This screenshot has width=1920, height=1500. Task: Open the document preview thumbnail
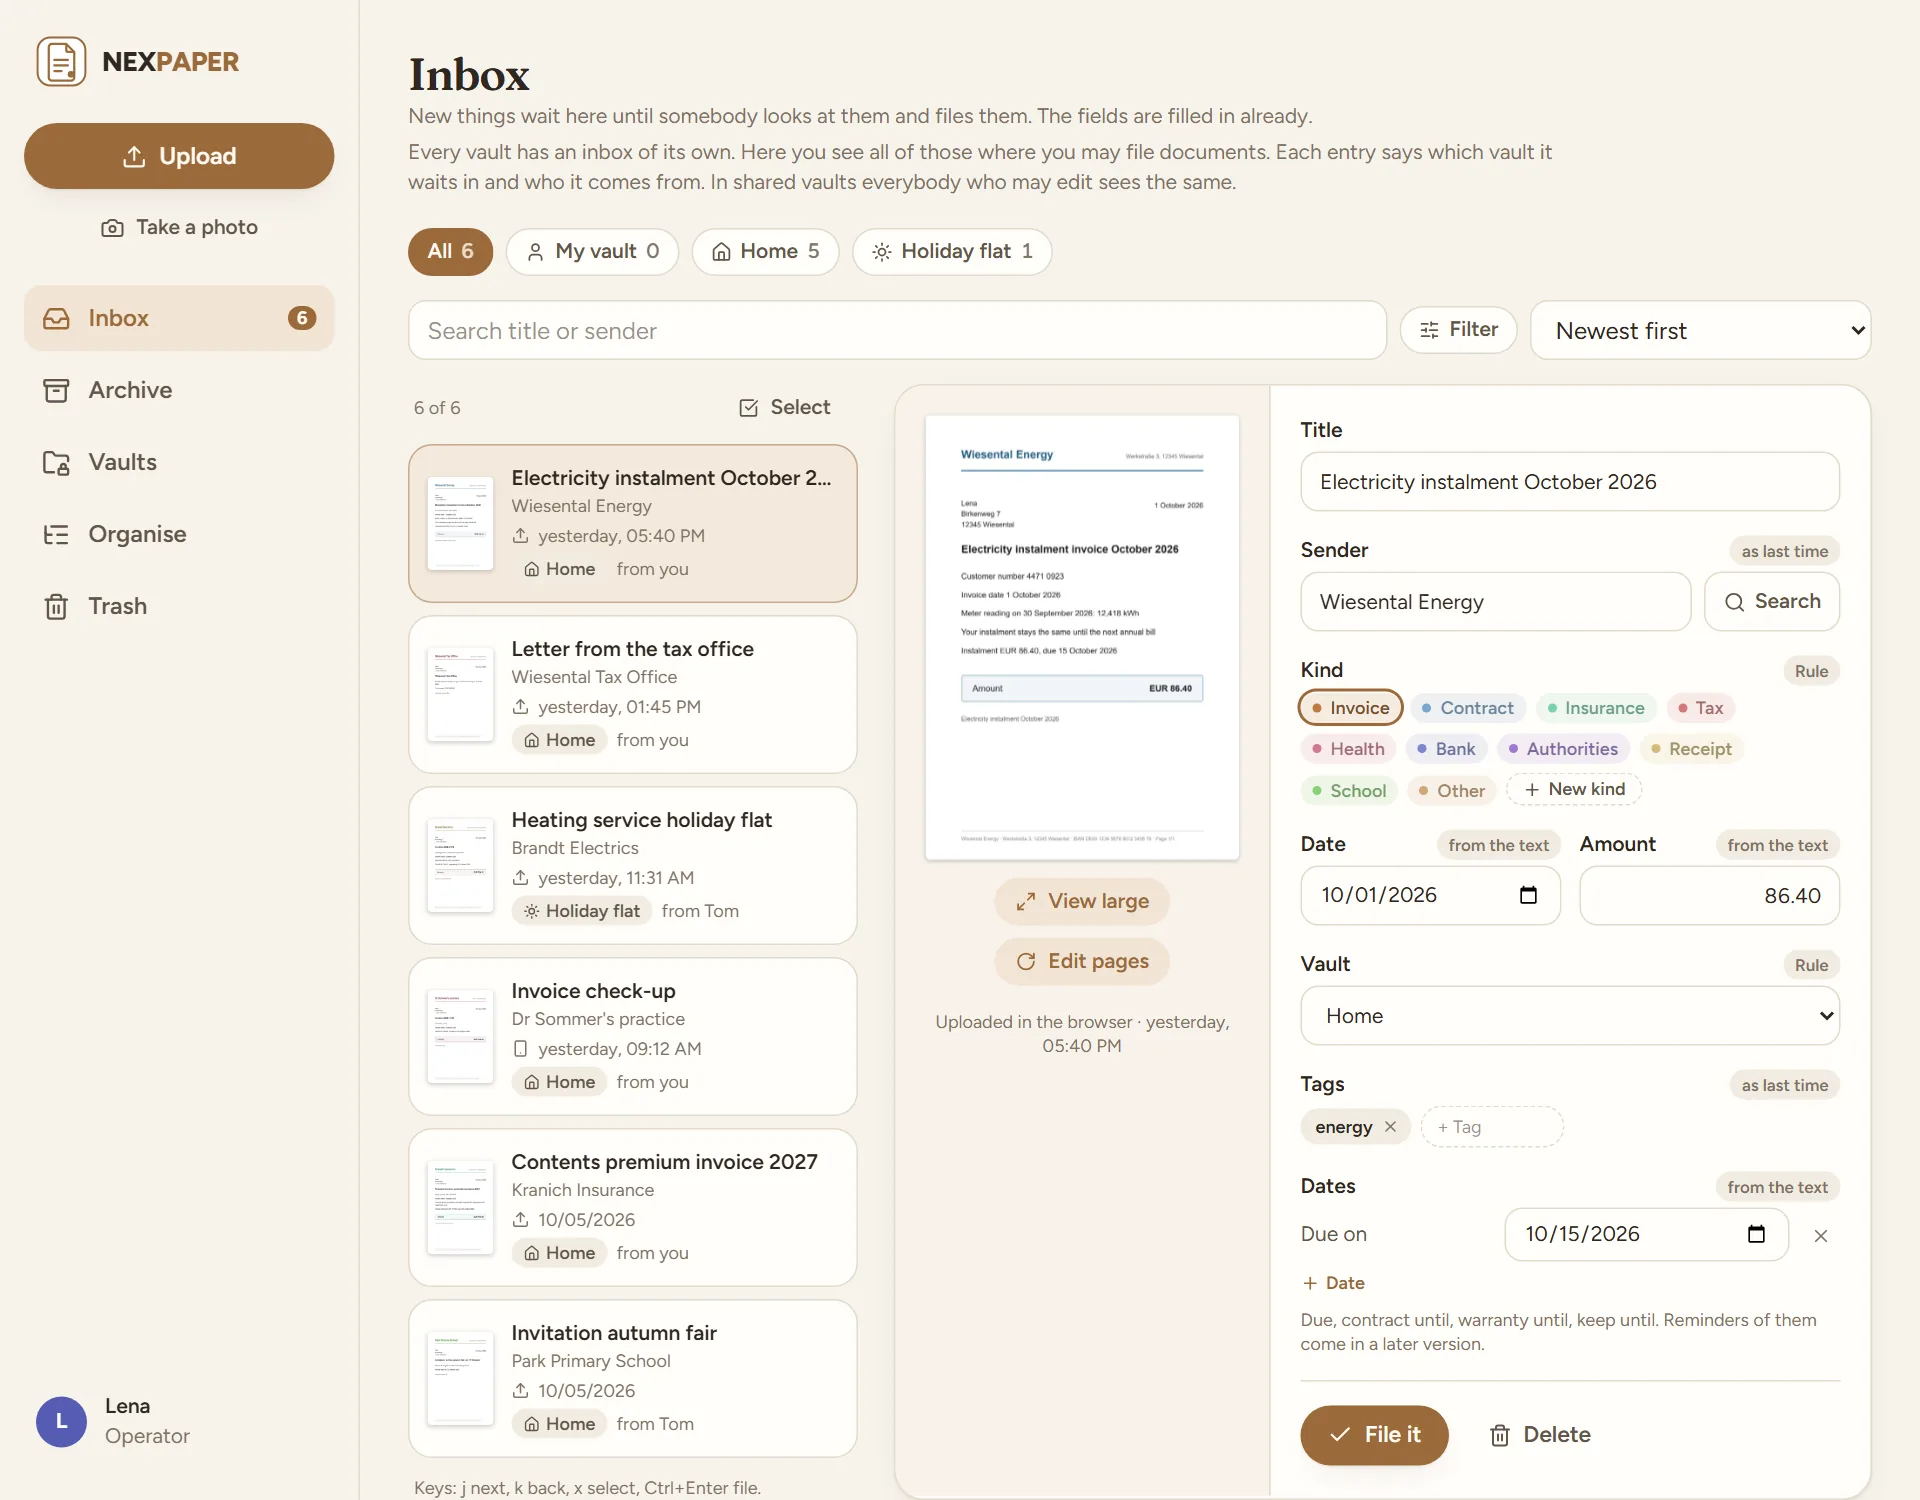click(x=1082, y=637)
